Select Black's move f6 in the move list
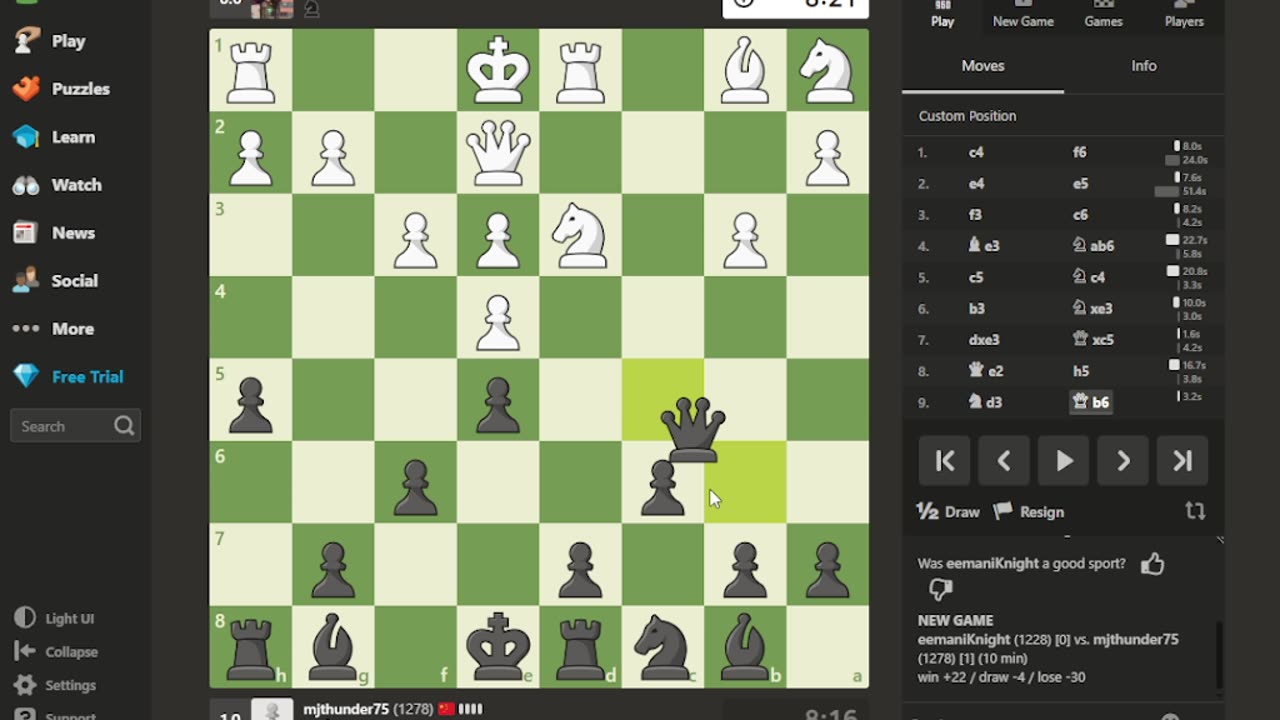This screenshot has width=1280, height=720. pyautogui.click(x=1079, y=153)
